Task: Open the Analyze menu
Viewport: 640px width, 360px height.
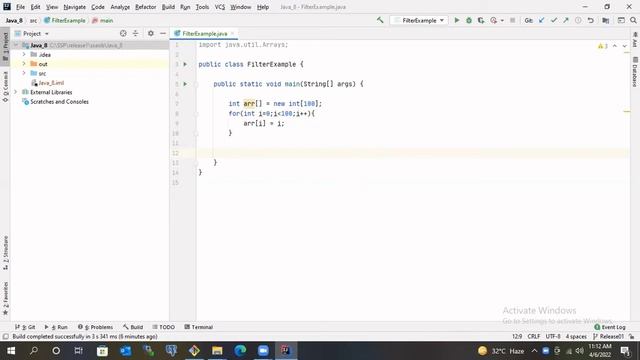Action: pyautogui.click(x=120, y=7)
